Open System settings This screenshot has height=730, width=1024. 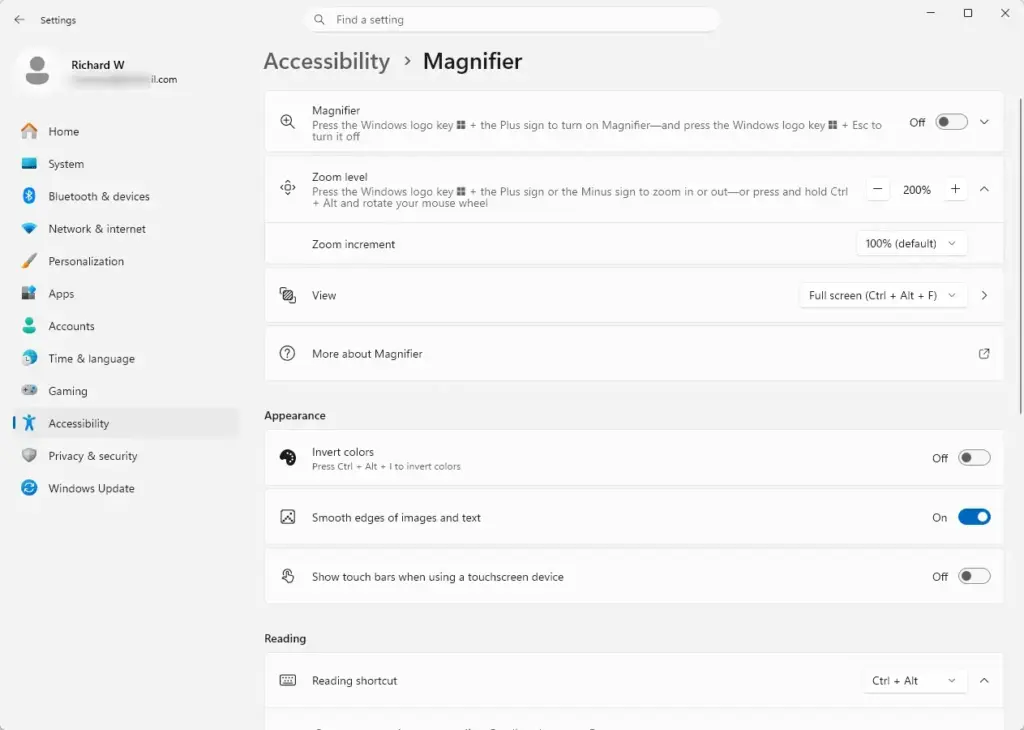coord(126,164)
